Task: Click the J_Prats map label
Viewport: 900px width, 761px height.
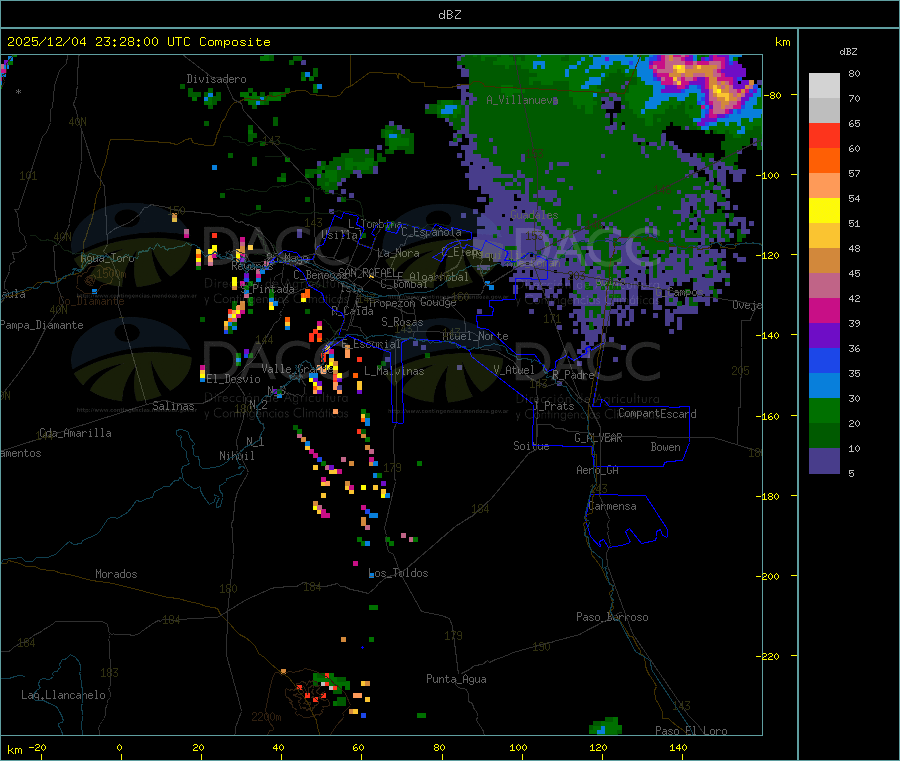Action: [x=554, y=406]
